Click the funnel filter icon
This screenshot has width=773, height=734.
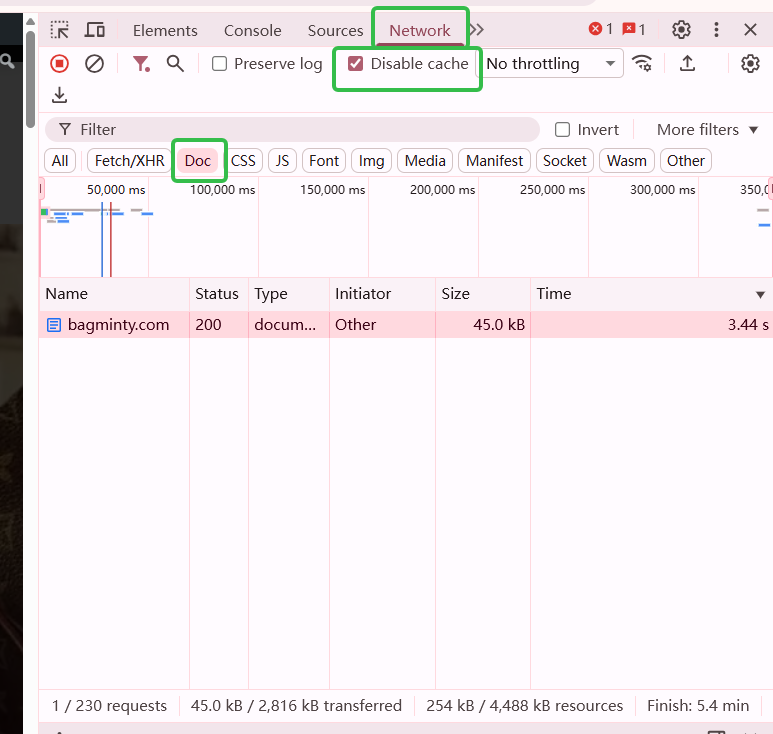tap(141, 64)
